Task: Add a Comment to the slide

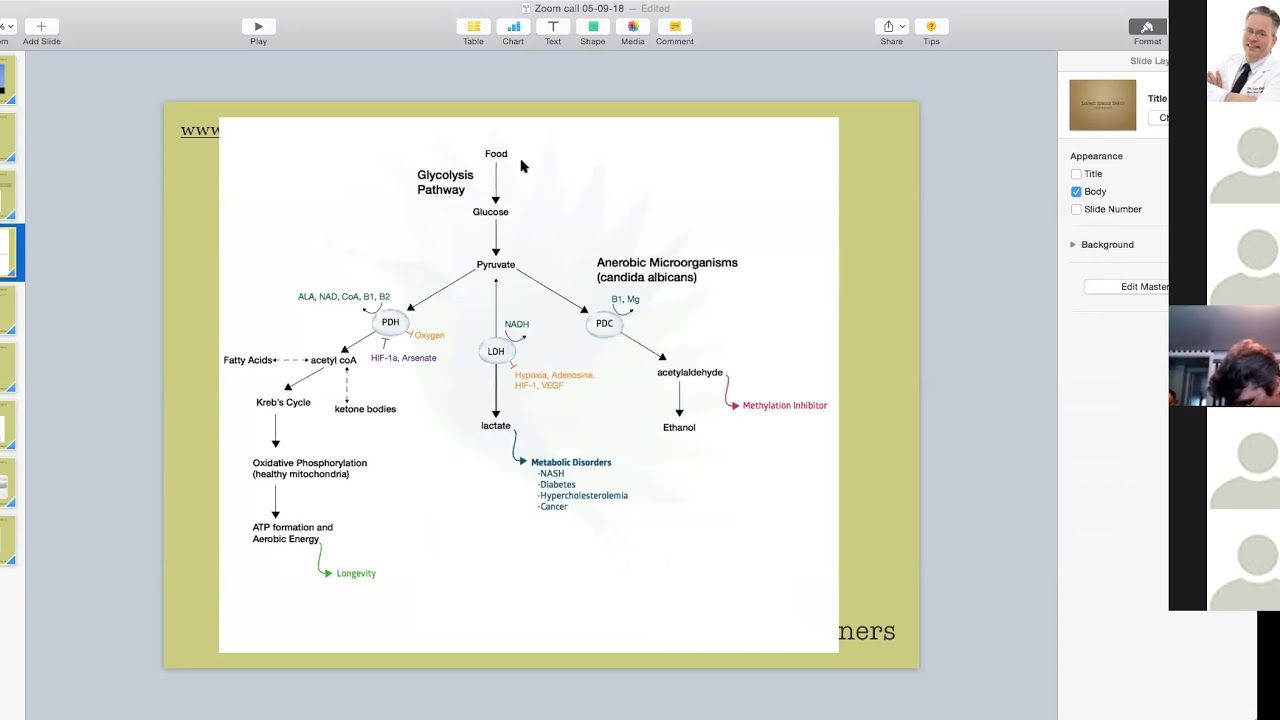Action: [675, 26]
